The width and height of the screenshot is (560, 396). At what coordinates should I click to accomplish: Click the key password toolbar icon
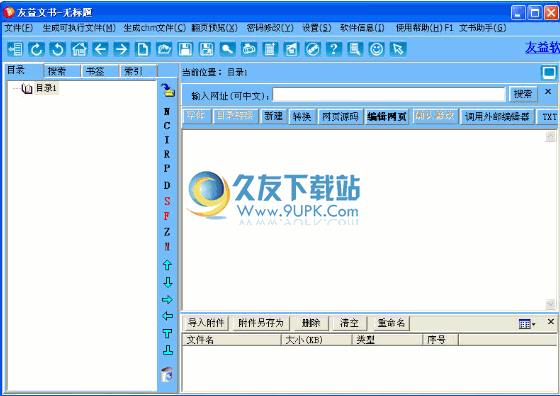228,49
